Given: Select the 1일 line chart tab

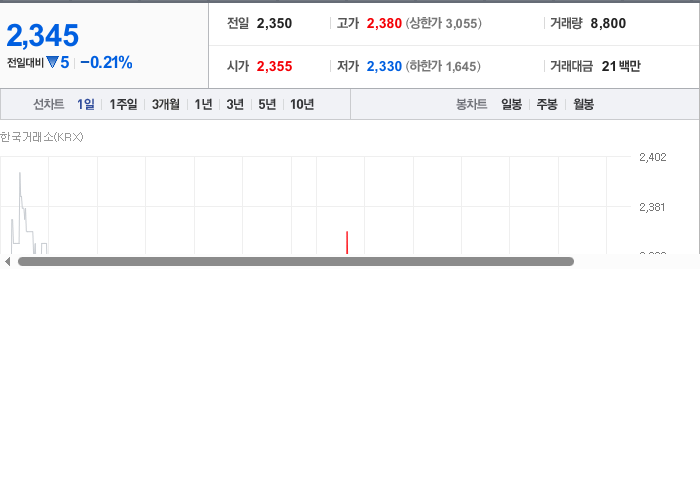Looking at the screenshot, I should click(x=86, y=104).
